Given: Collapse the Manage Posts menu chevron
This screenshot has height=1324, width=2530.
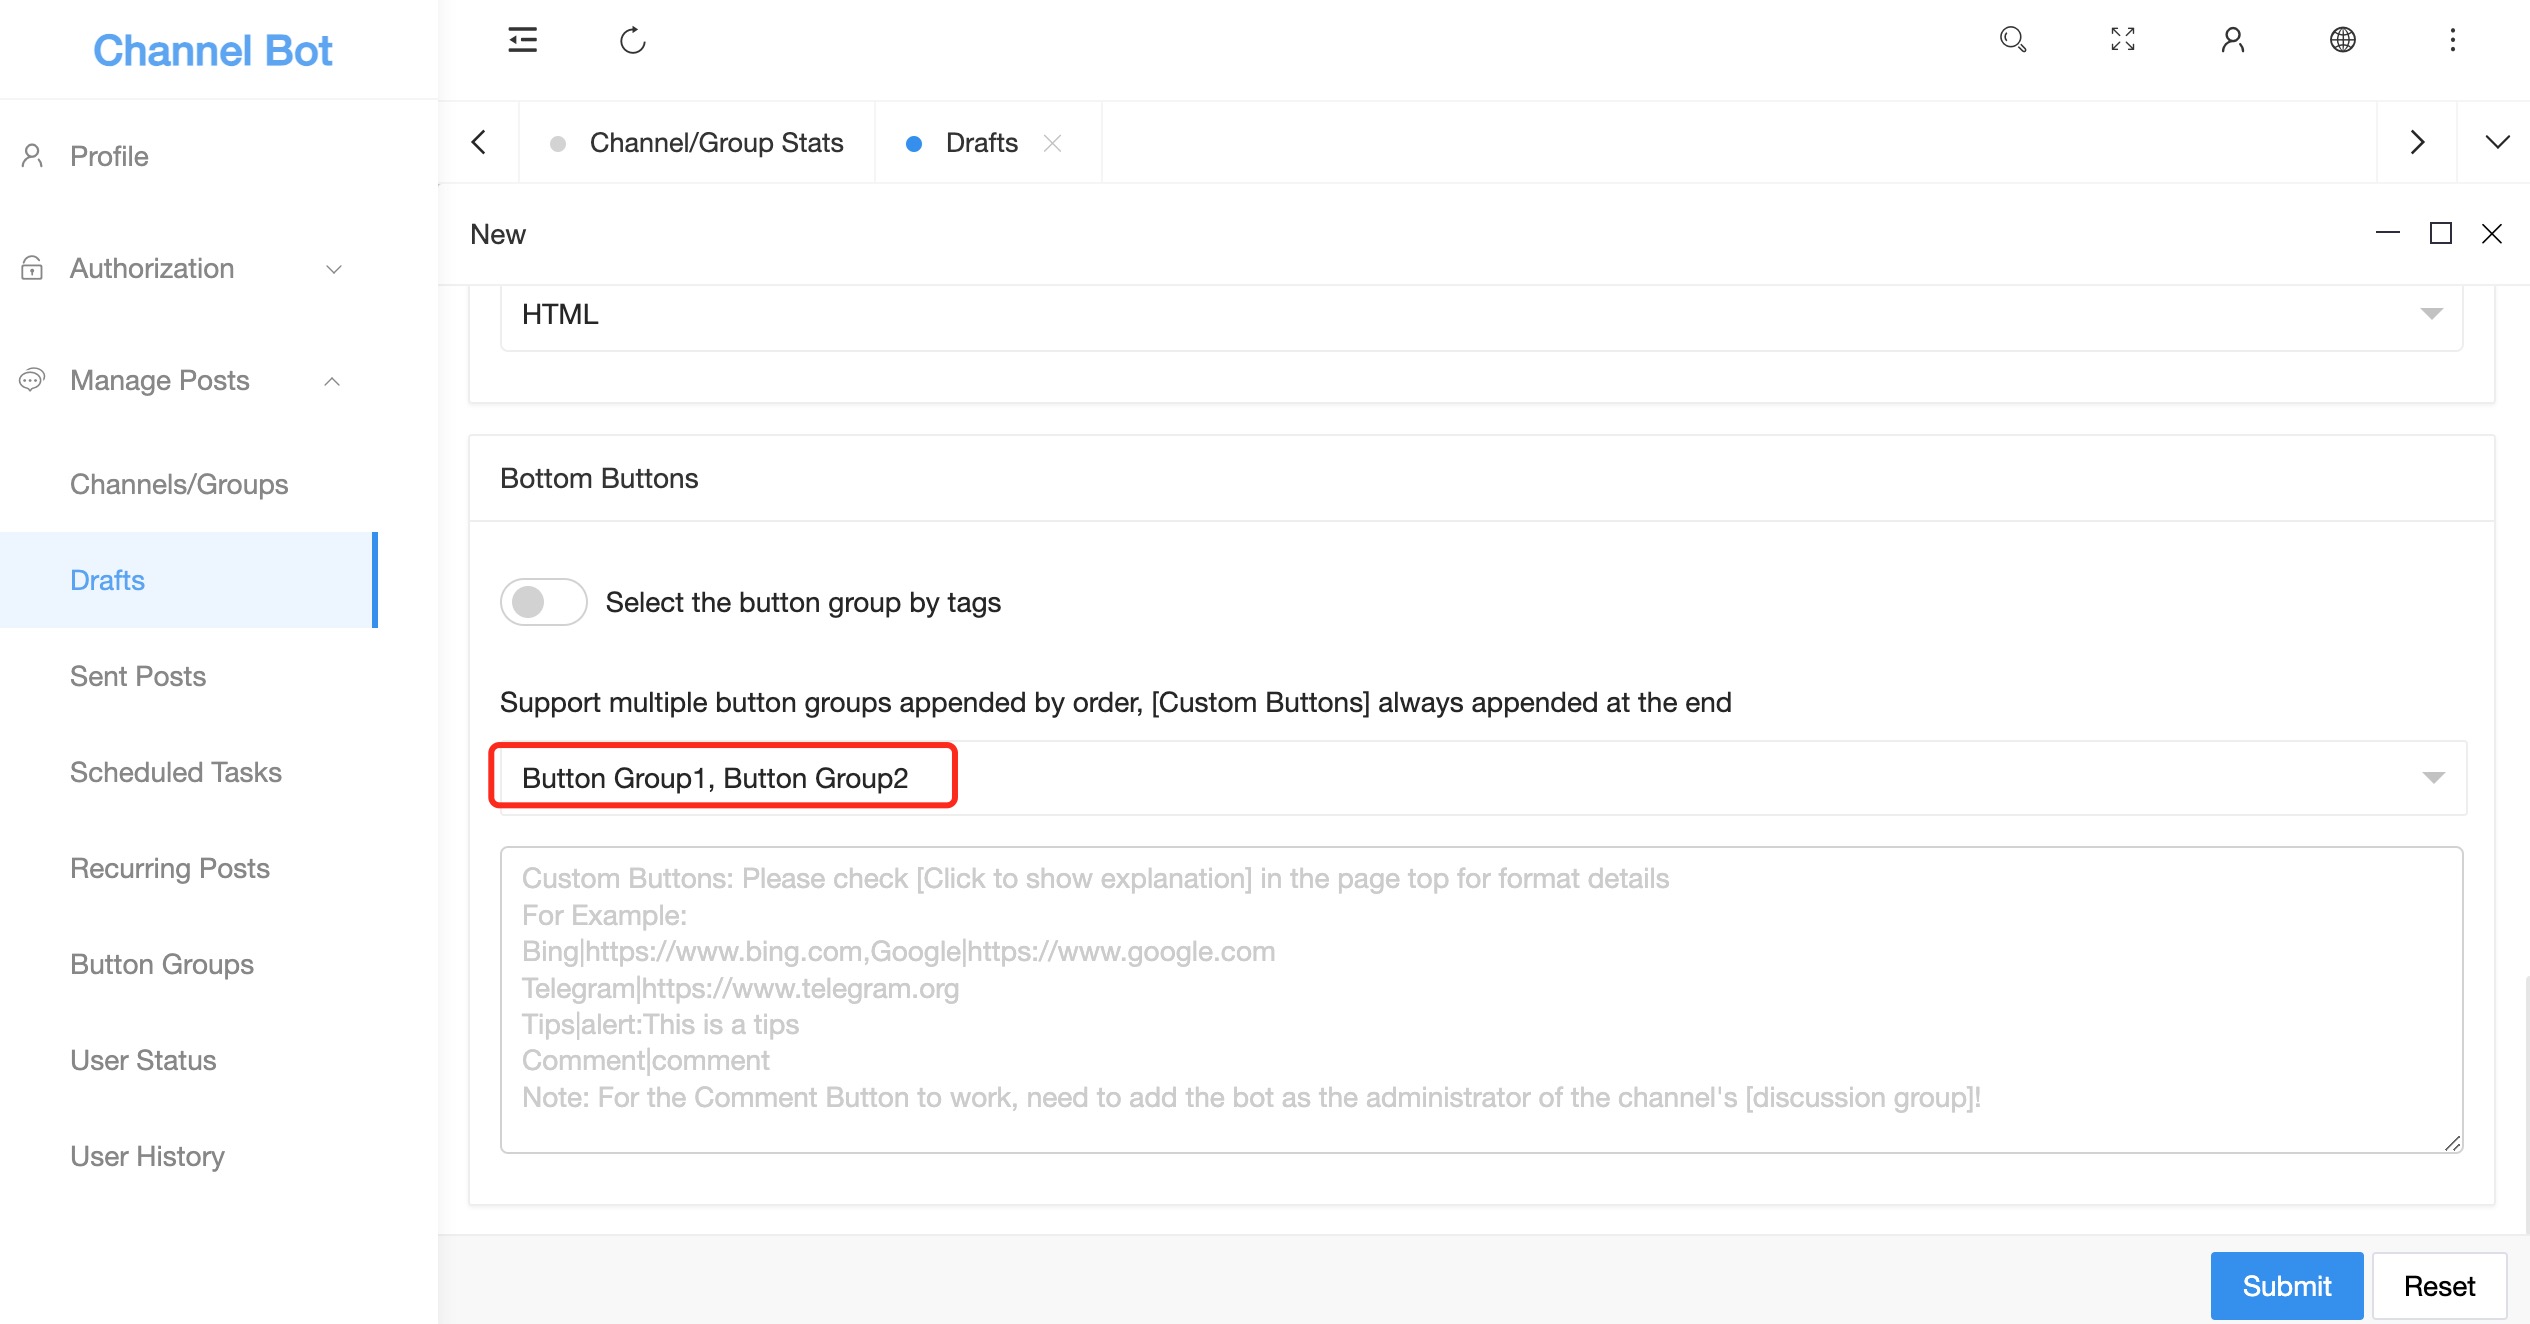Looking at the screenshot, I should (x=332, y=381).
